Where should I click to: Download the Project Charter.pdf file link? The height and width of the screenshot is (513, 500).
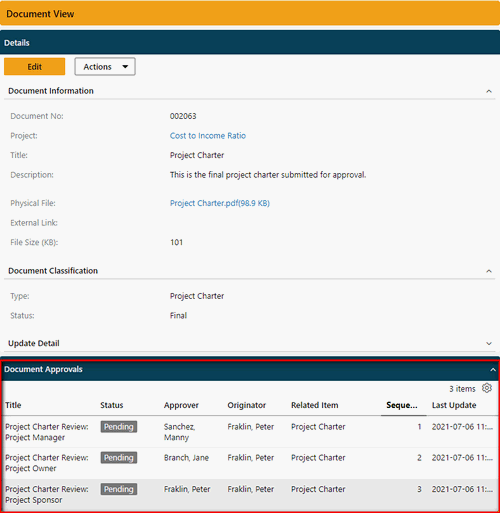pos(220,203)
